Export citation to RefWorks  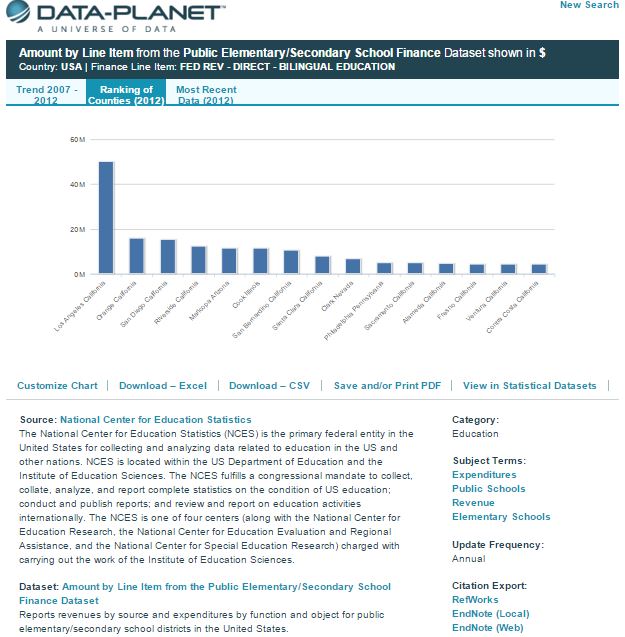coord(475,600)
